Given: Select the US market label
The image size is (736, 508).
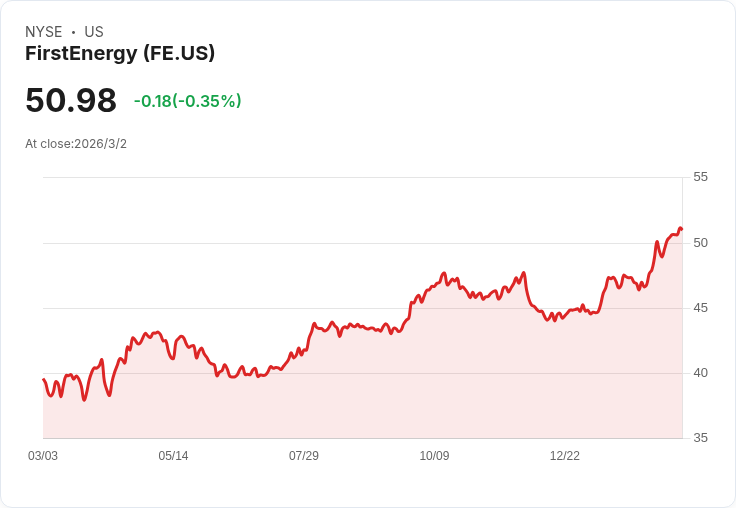Looking at the screenshot, I should click(94, 32).
